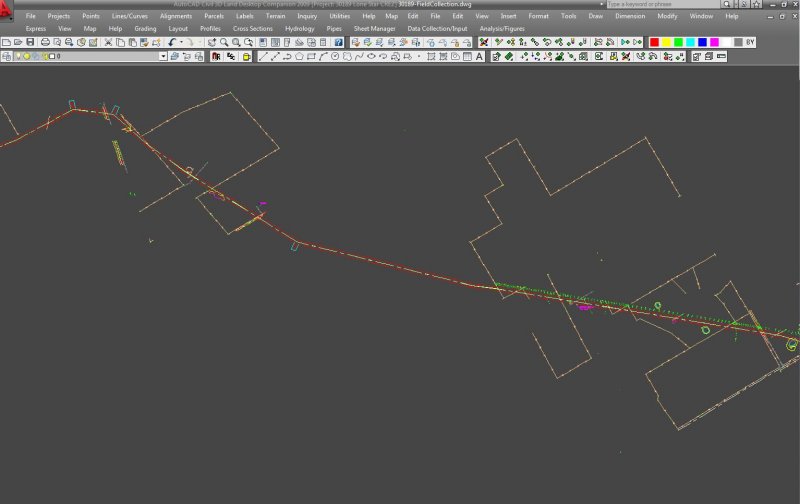Select the Spline curve tool
Viewport: 800px width, 504px height.
(359, 57)
